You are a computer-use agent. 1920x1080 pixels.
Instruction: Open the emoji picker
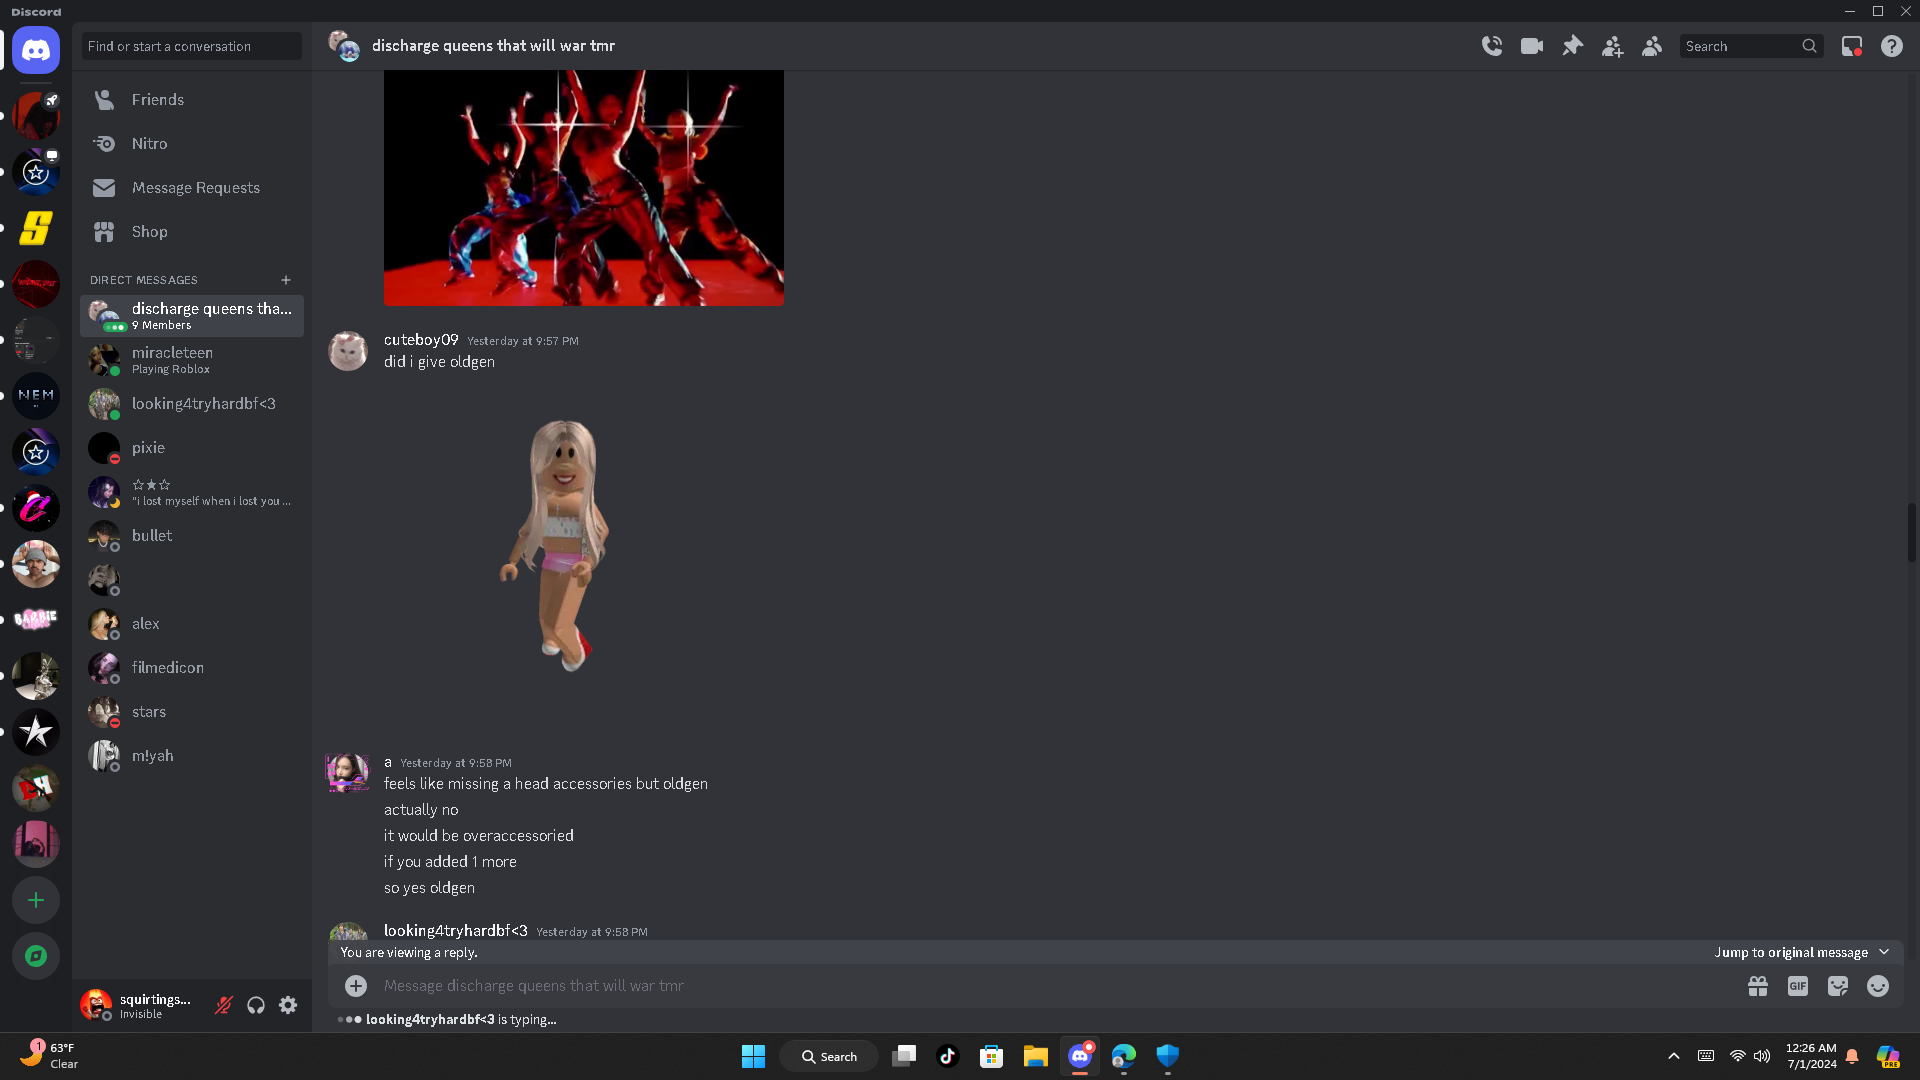(x=1878, y=986)
